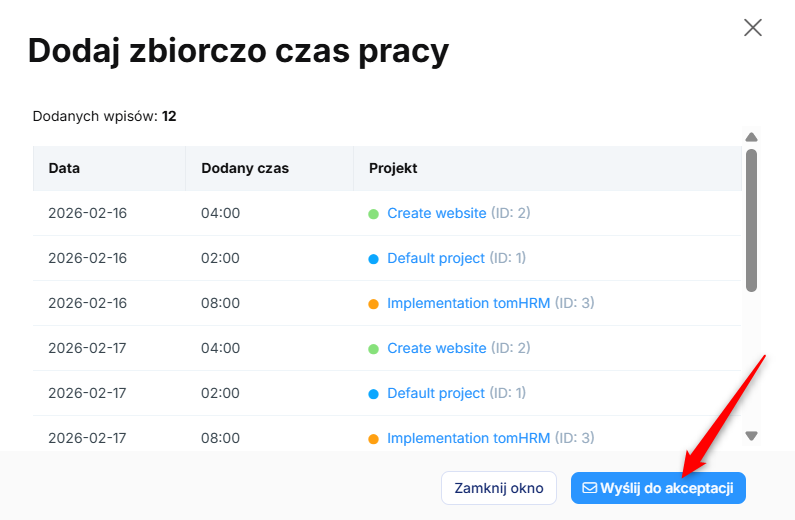The image size is (795, 520).
Task: Click the scrollbar up arrow
Action: 752,137
